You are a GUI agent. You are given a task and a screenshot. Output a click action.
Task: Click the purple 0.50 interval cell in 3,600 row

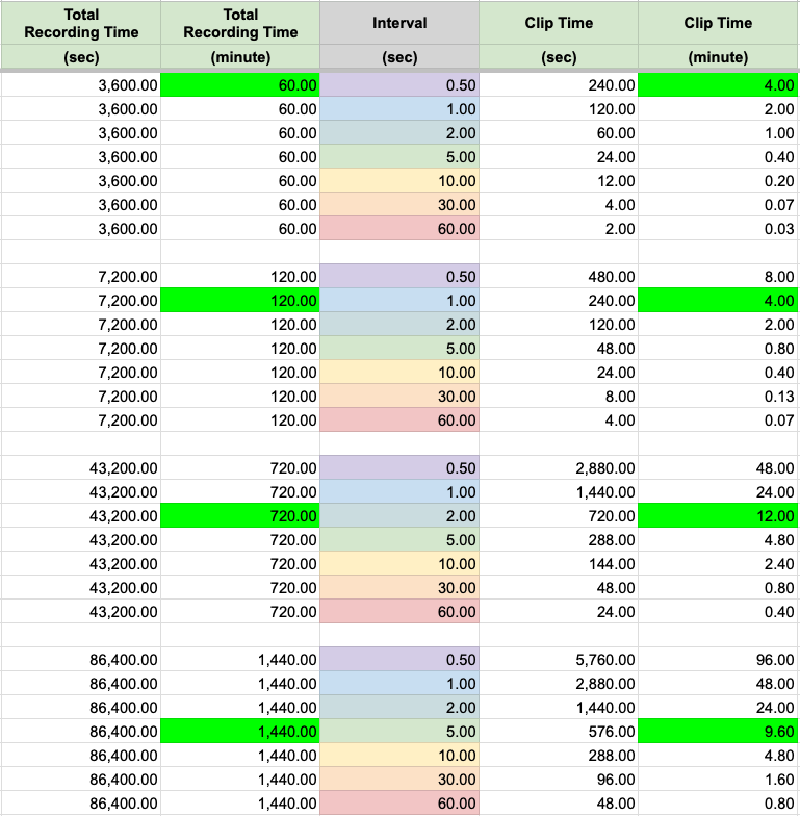click(x=399, y=86)
